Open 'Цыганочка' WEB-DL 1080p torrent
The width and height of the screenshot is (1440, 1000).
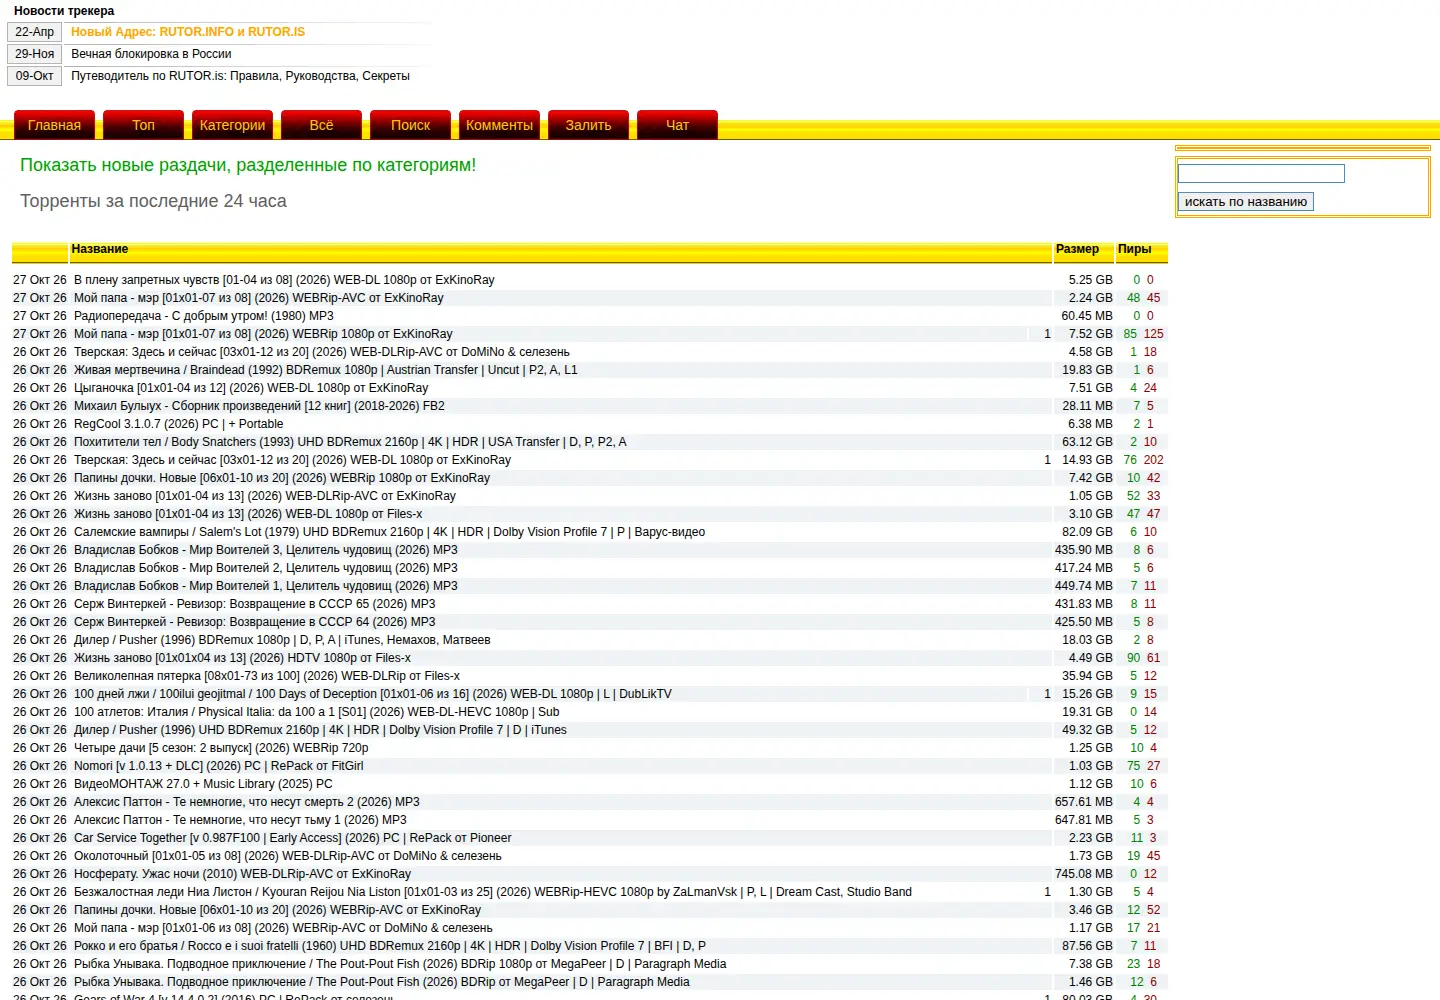251,388
